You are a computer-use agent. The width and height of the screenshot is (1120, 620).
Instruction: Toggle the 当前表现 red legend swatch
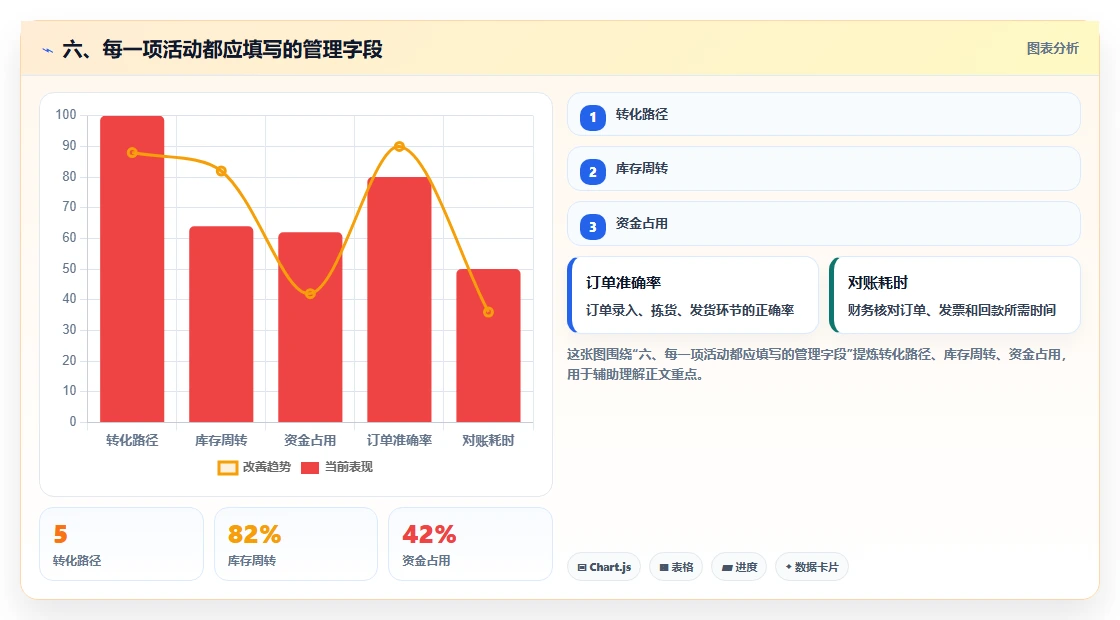[309, 468]
